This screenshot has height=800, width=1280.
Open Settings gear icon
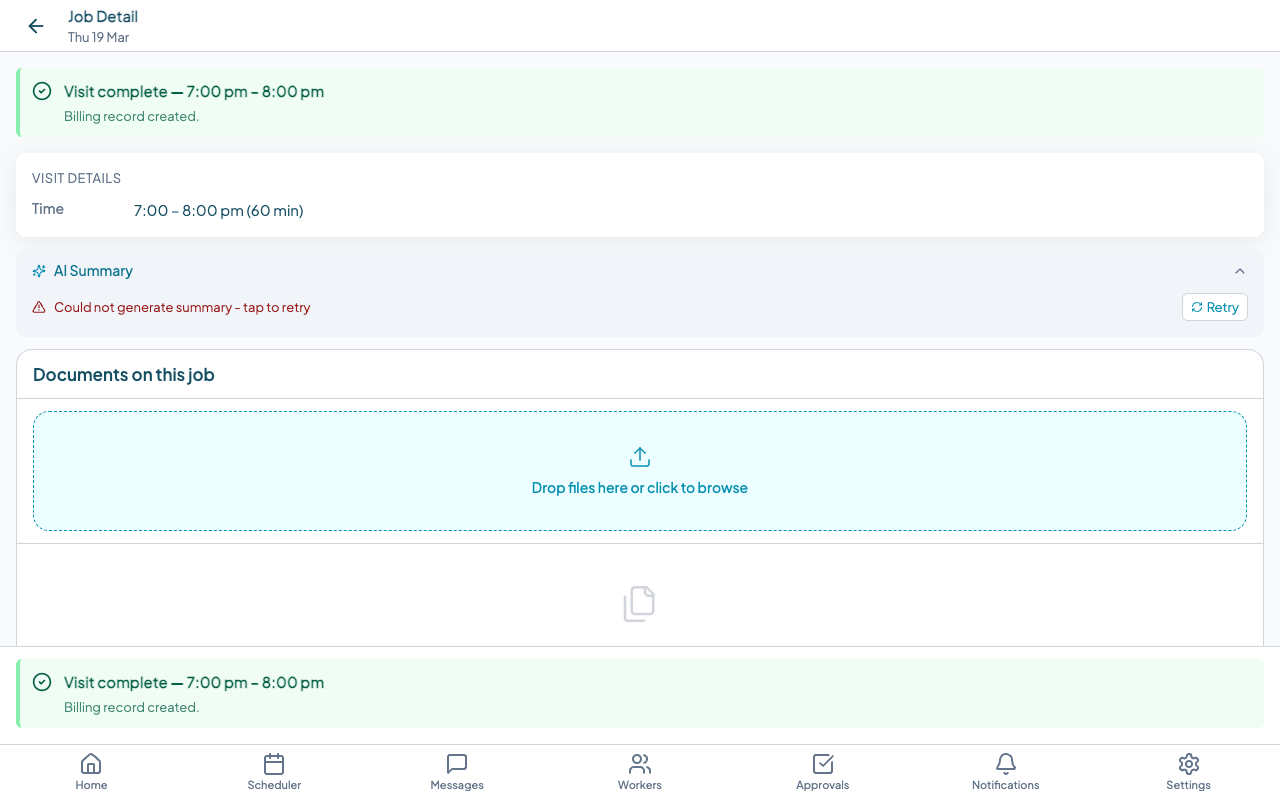(1188, 764)
